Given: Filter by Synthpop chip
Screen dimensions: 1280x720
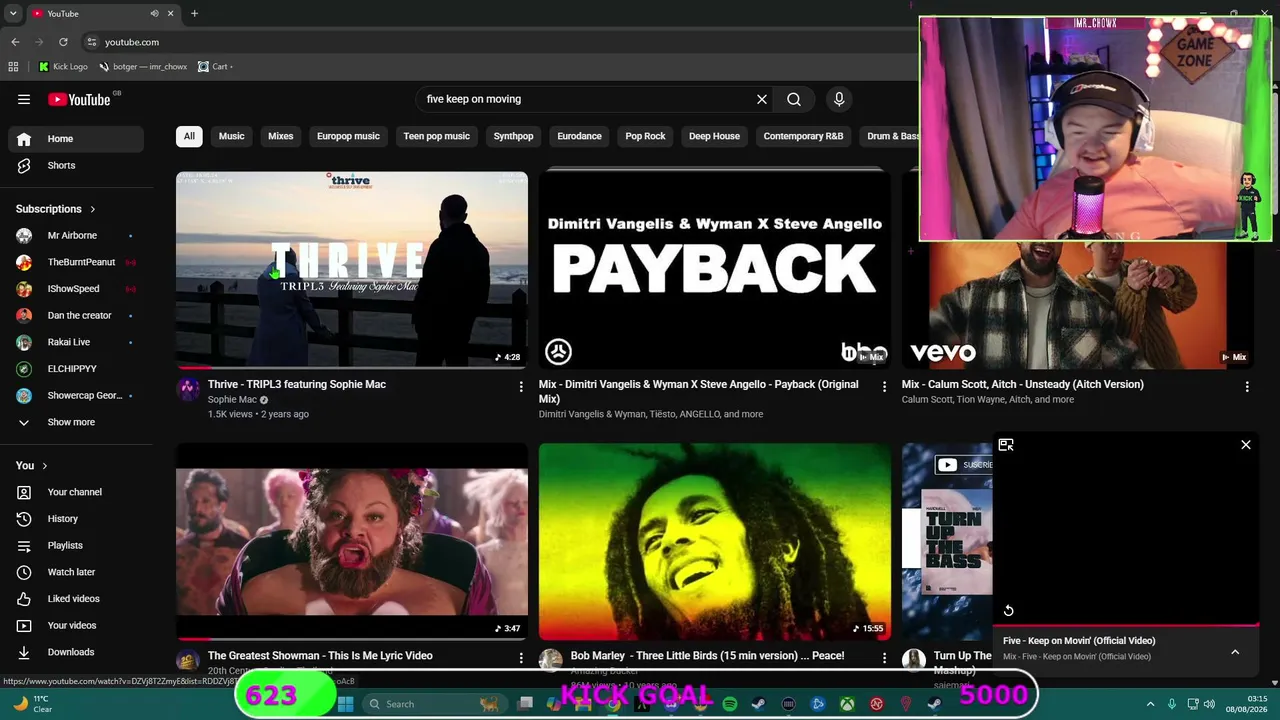Looking at the screenshot, I should pyautogui.click(x=513, y=136).
